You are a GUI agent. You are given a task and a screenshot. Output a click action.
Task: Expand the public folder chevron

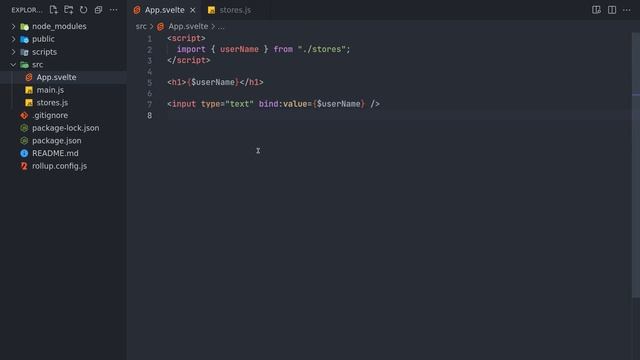tap(13, 39)
